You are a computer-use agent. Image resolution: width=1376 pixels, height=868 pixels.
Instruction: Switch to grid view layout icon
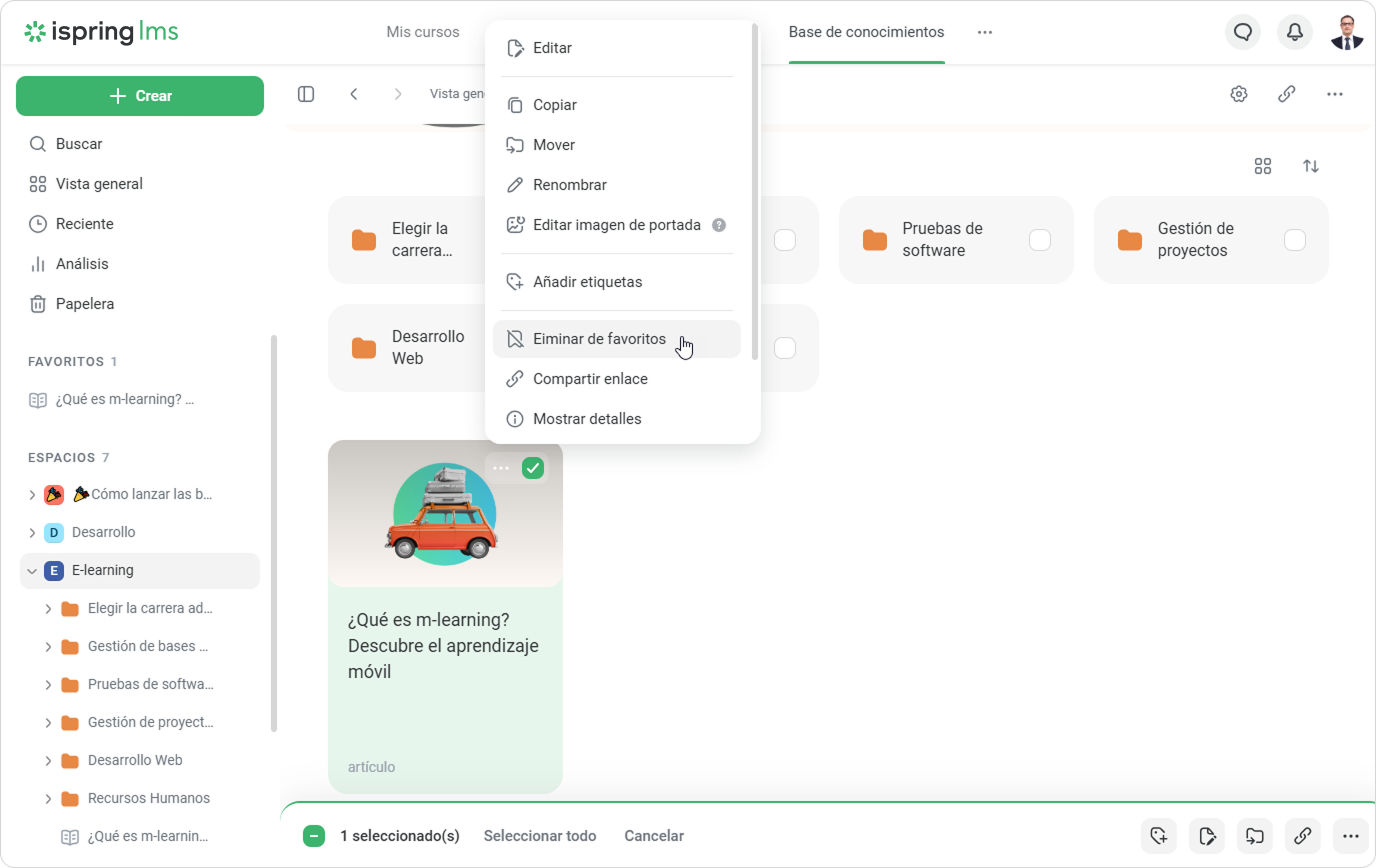coord(1263,166)
